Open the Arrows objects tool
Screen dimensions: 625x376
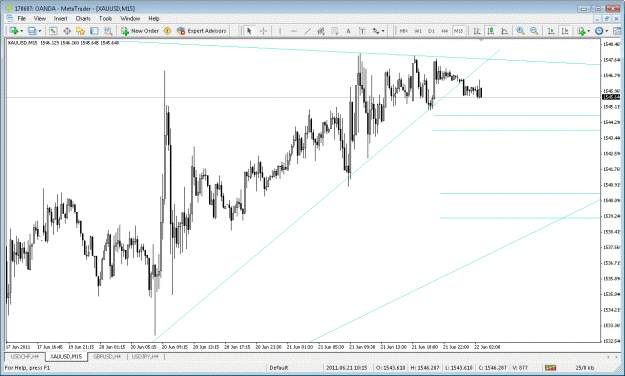coord(375,31)
